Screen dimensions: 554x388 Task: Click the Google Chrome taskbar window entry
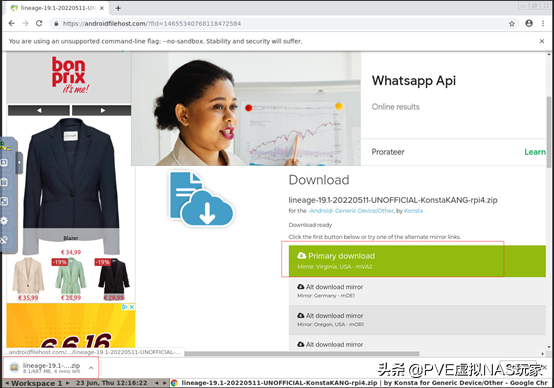[361, 383]
